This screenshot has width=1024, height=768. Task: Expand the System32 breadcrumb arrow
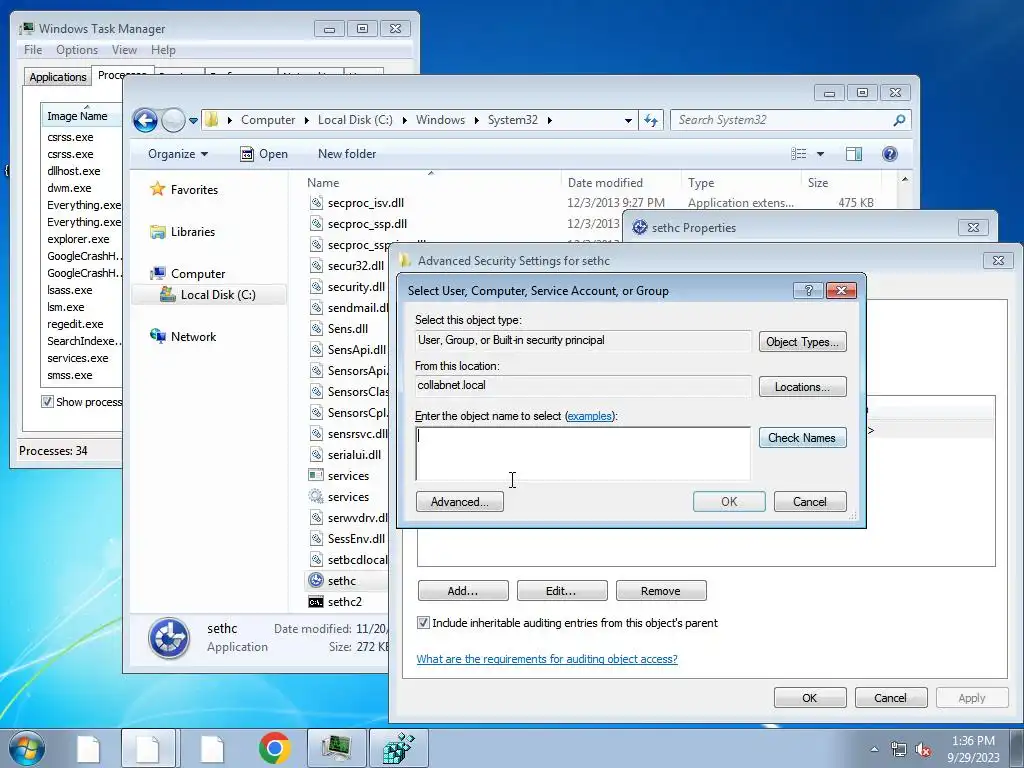click(550, 120)
